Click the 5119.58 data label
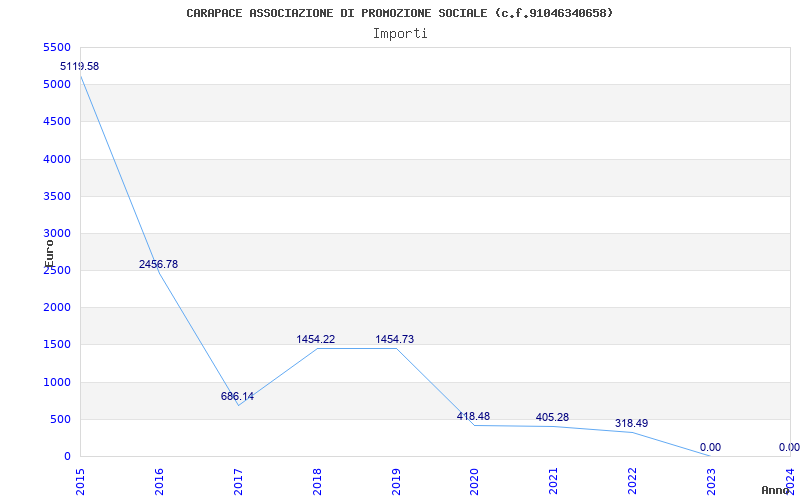Screen dimensions: 800x500 [79, 66]
